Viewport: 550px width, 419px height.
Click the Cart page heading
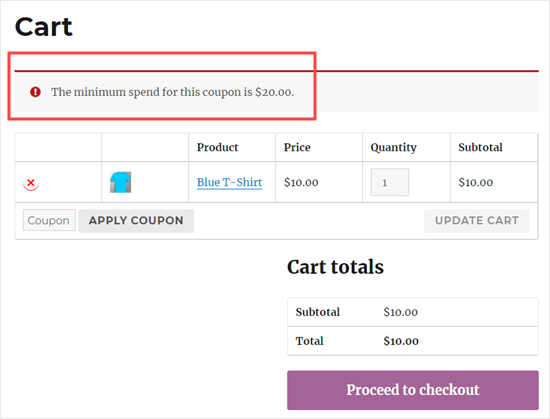coord(44,27)
